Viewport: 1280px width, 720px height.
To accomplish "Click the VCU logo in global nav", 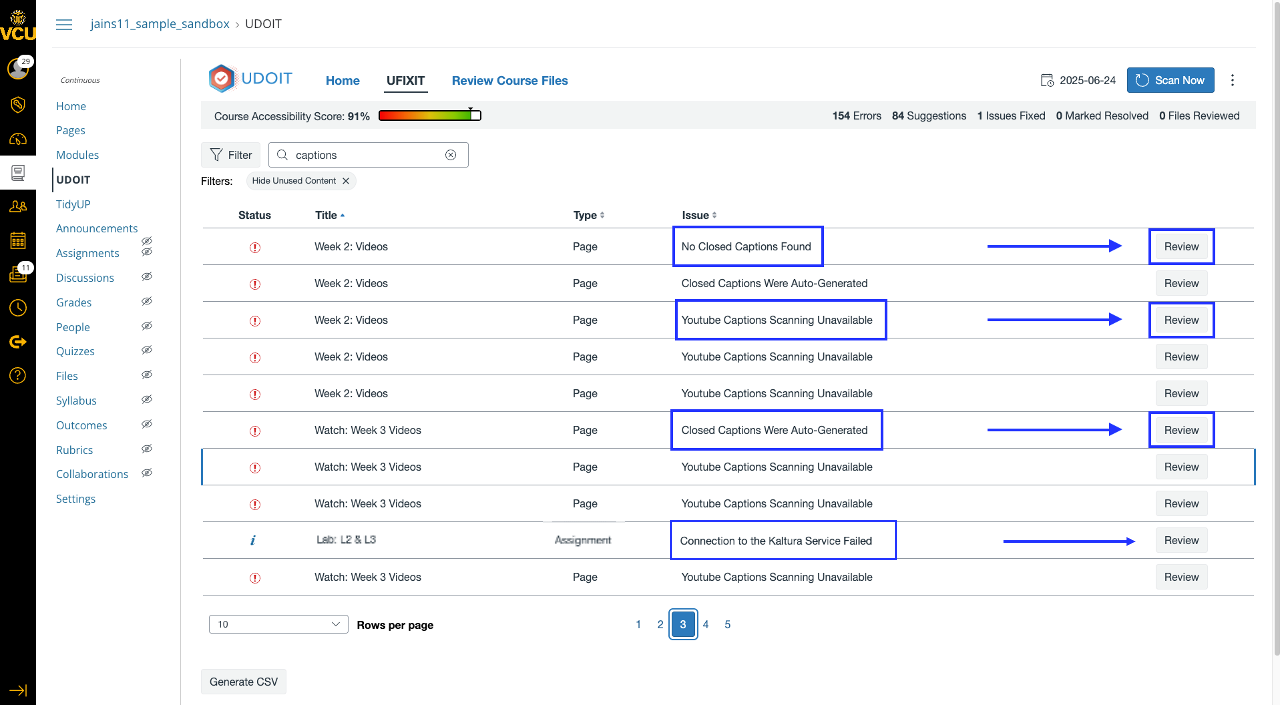I will click(17, 28).
